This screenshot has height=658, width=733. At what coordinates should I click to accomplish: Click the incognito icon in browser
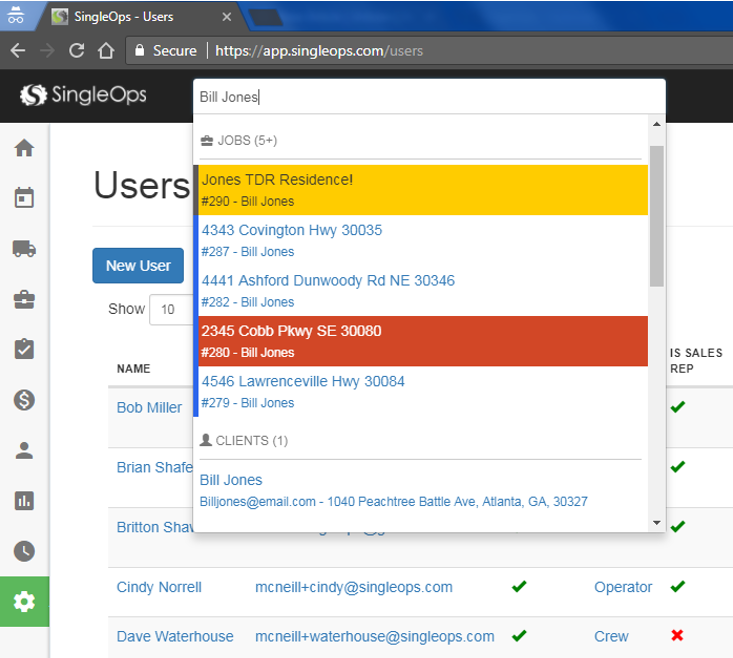[x=15, y=15]
